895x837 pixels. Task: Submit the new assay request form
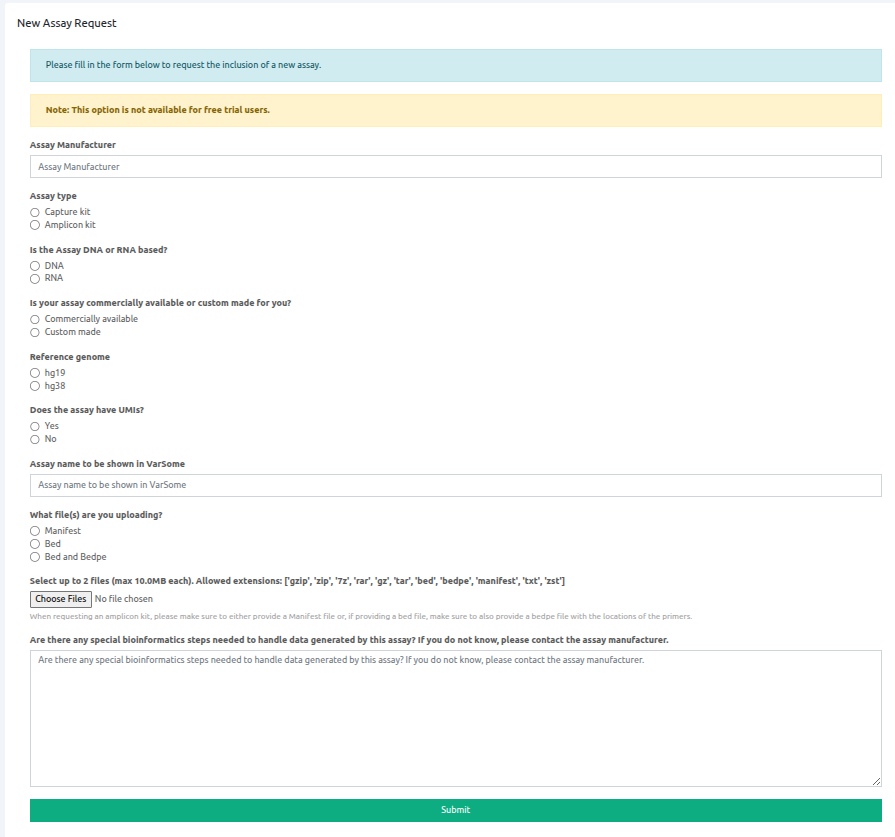tap(455, 810)
